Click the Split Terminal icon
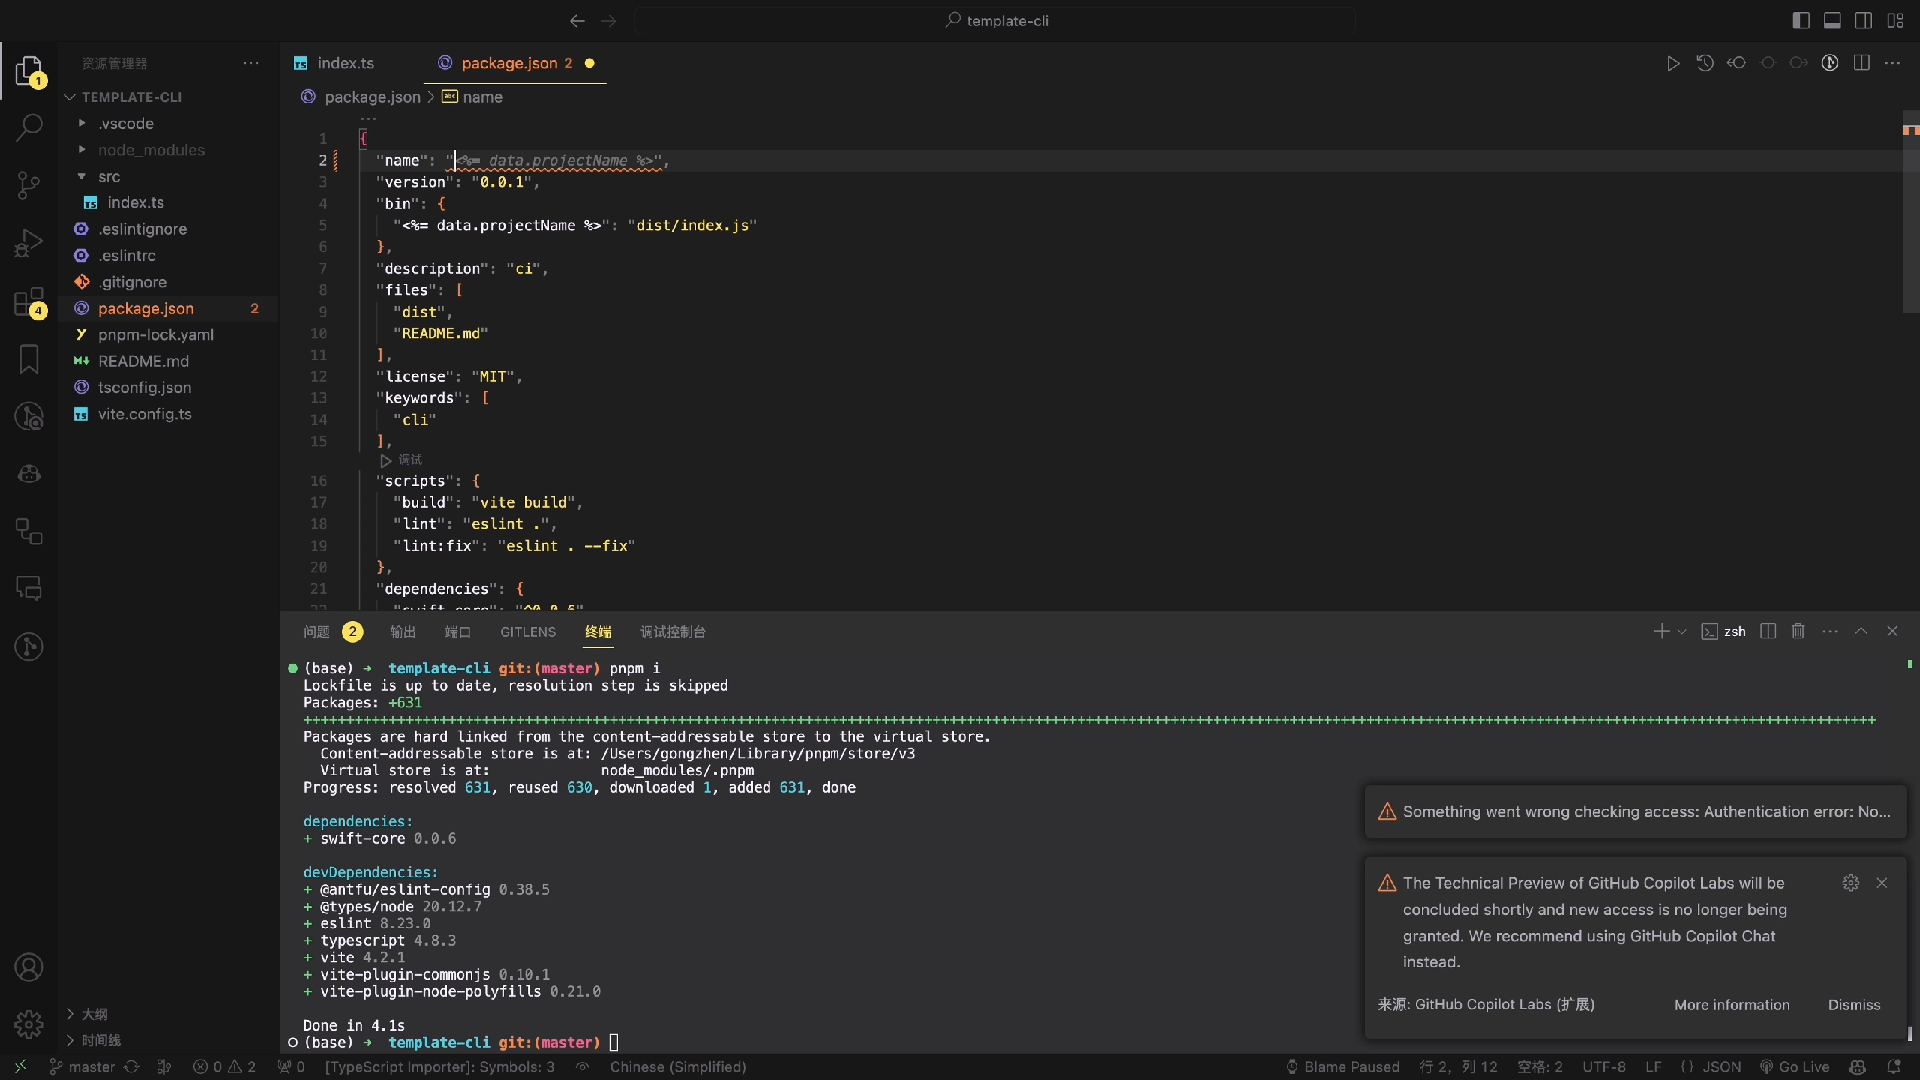Screen dimensions: 1920x1080 1768,631
